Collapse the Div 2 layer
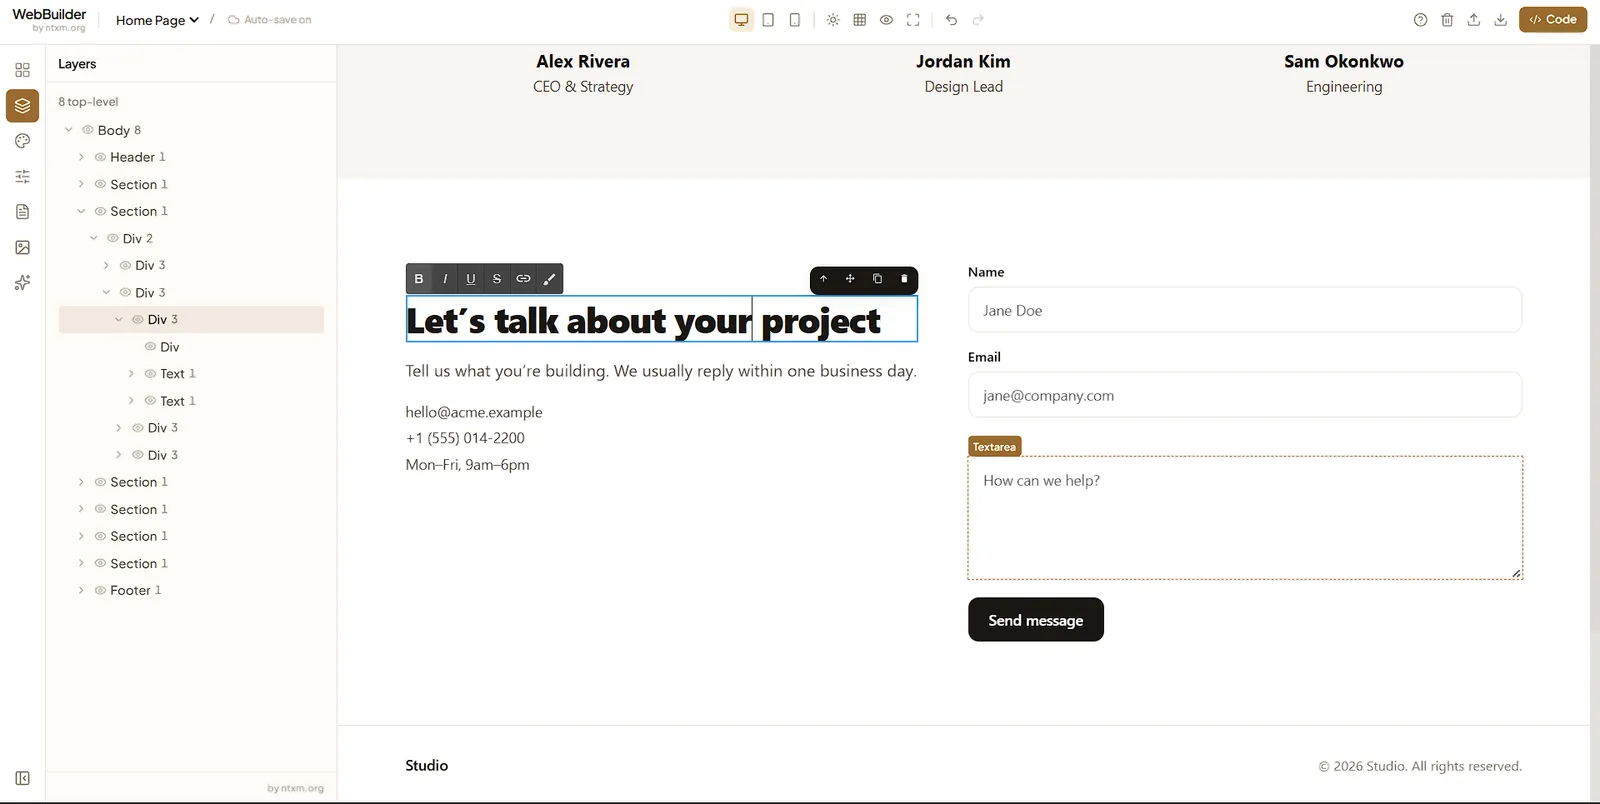Viewport: 1600px width, 804px height. point(94,238)
